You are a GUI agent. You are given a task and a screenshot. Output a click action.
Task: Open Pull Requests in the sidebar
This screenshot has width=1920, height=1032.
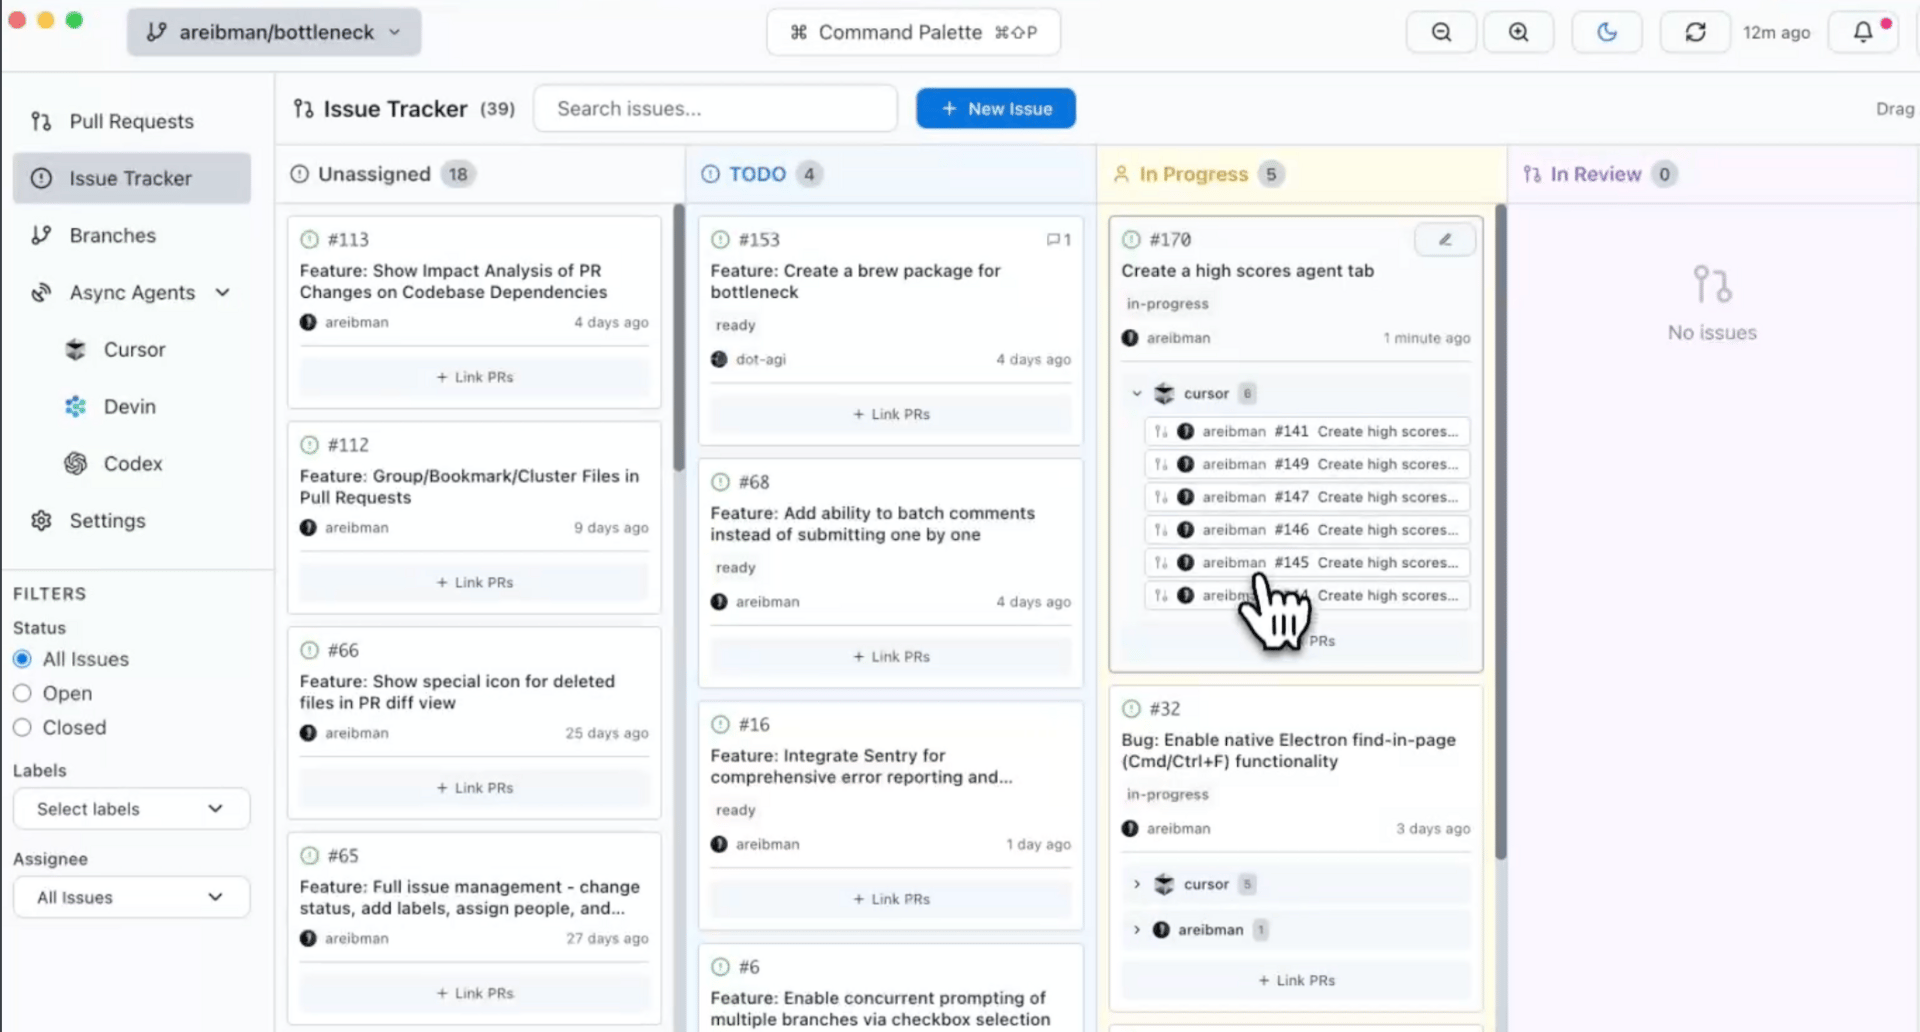pyautogui.click(x=131, y=121)
